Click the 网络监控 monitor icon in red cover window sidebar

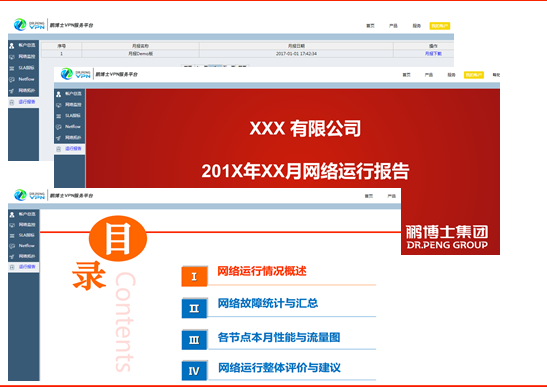(59, 105)
